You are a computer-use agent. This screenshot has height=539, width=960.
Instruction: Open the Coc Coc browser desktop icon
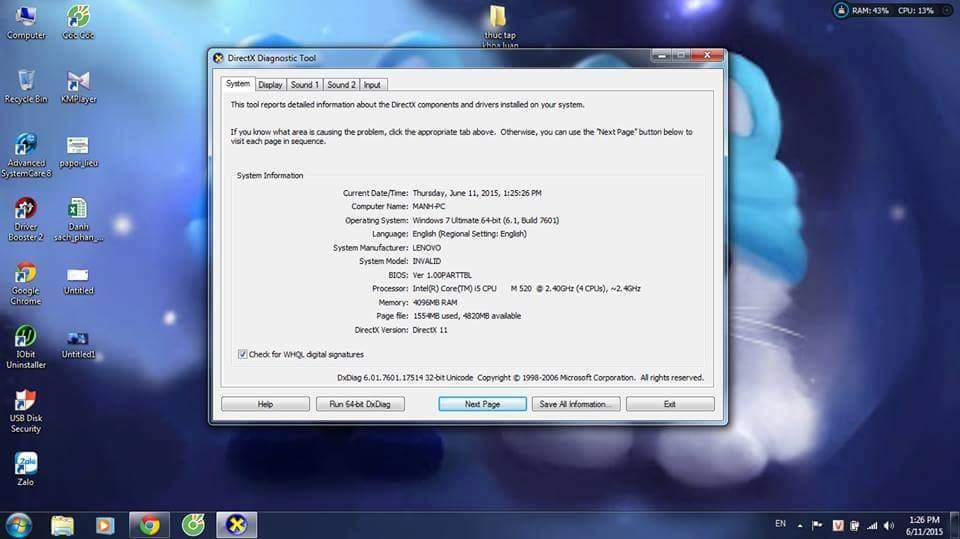pos(78,17)
